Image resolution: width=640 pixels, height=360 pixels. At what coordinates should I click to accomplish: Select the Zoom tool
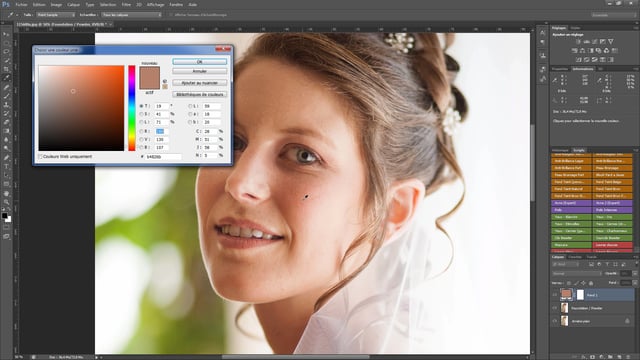(6, 202)
